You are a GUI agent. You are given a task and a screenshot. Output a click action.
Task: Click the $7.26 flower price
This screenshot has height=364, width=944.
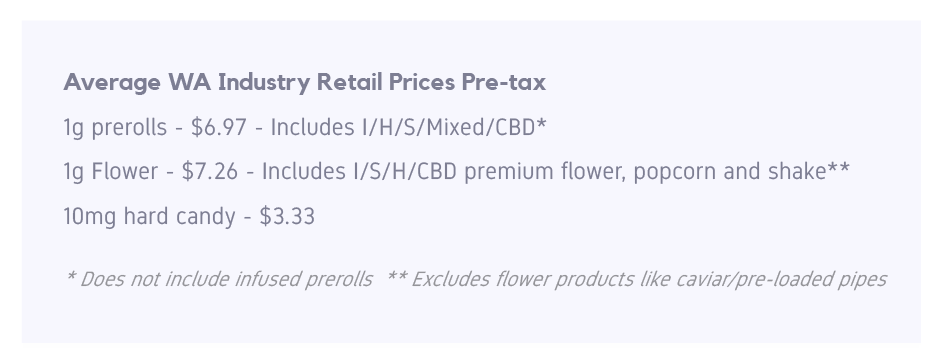point(210,172)
